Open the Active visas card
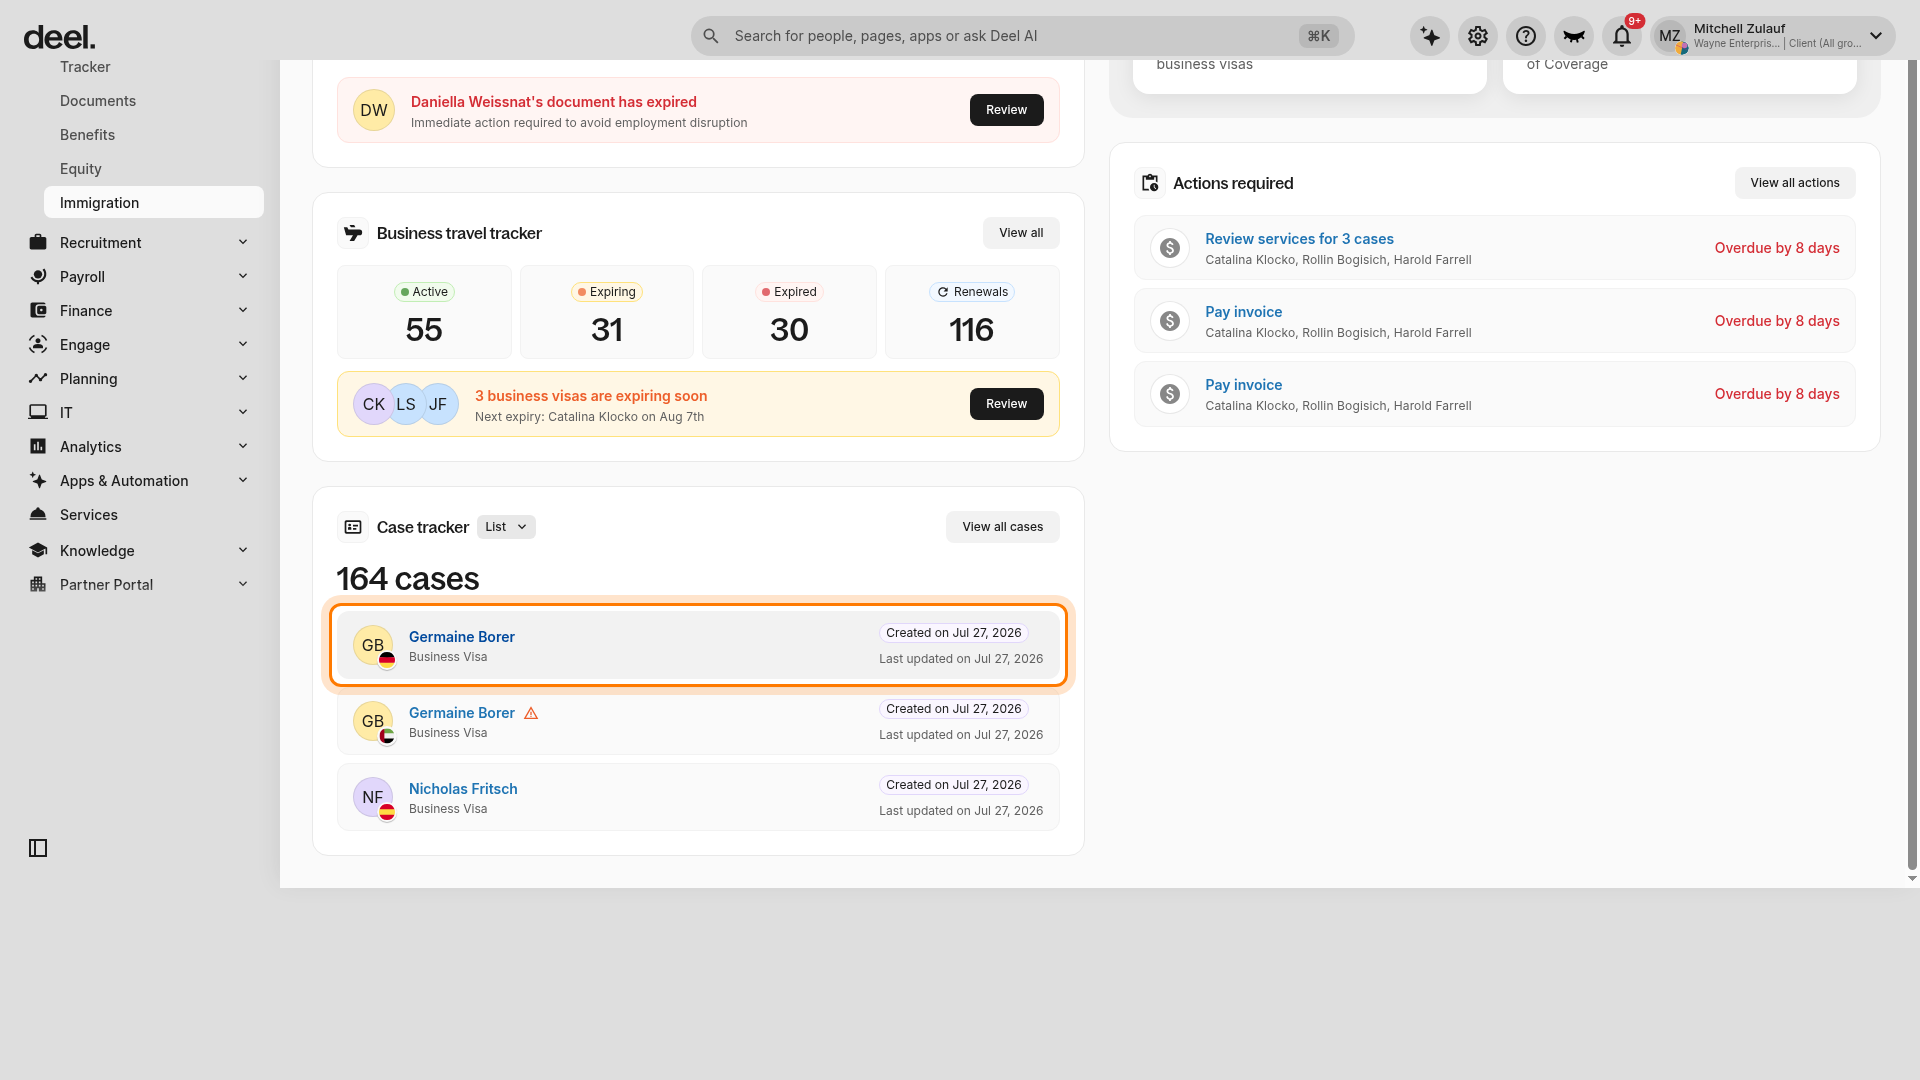 (x=424, y=312)
